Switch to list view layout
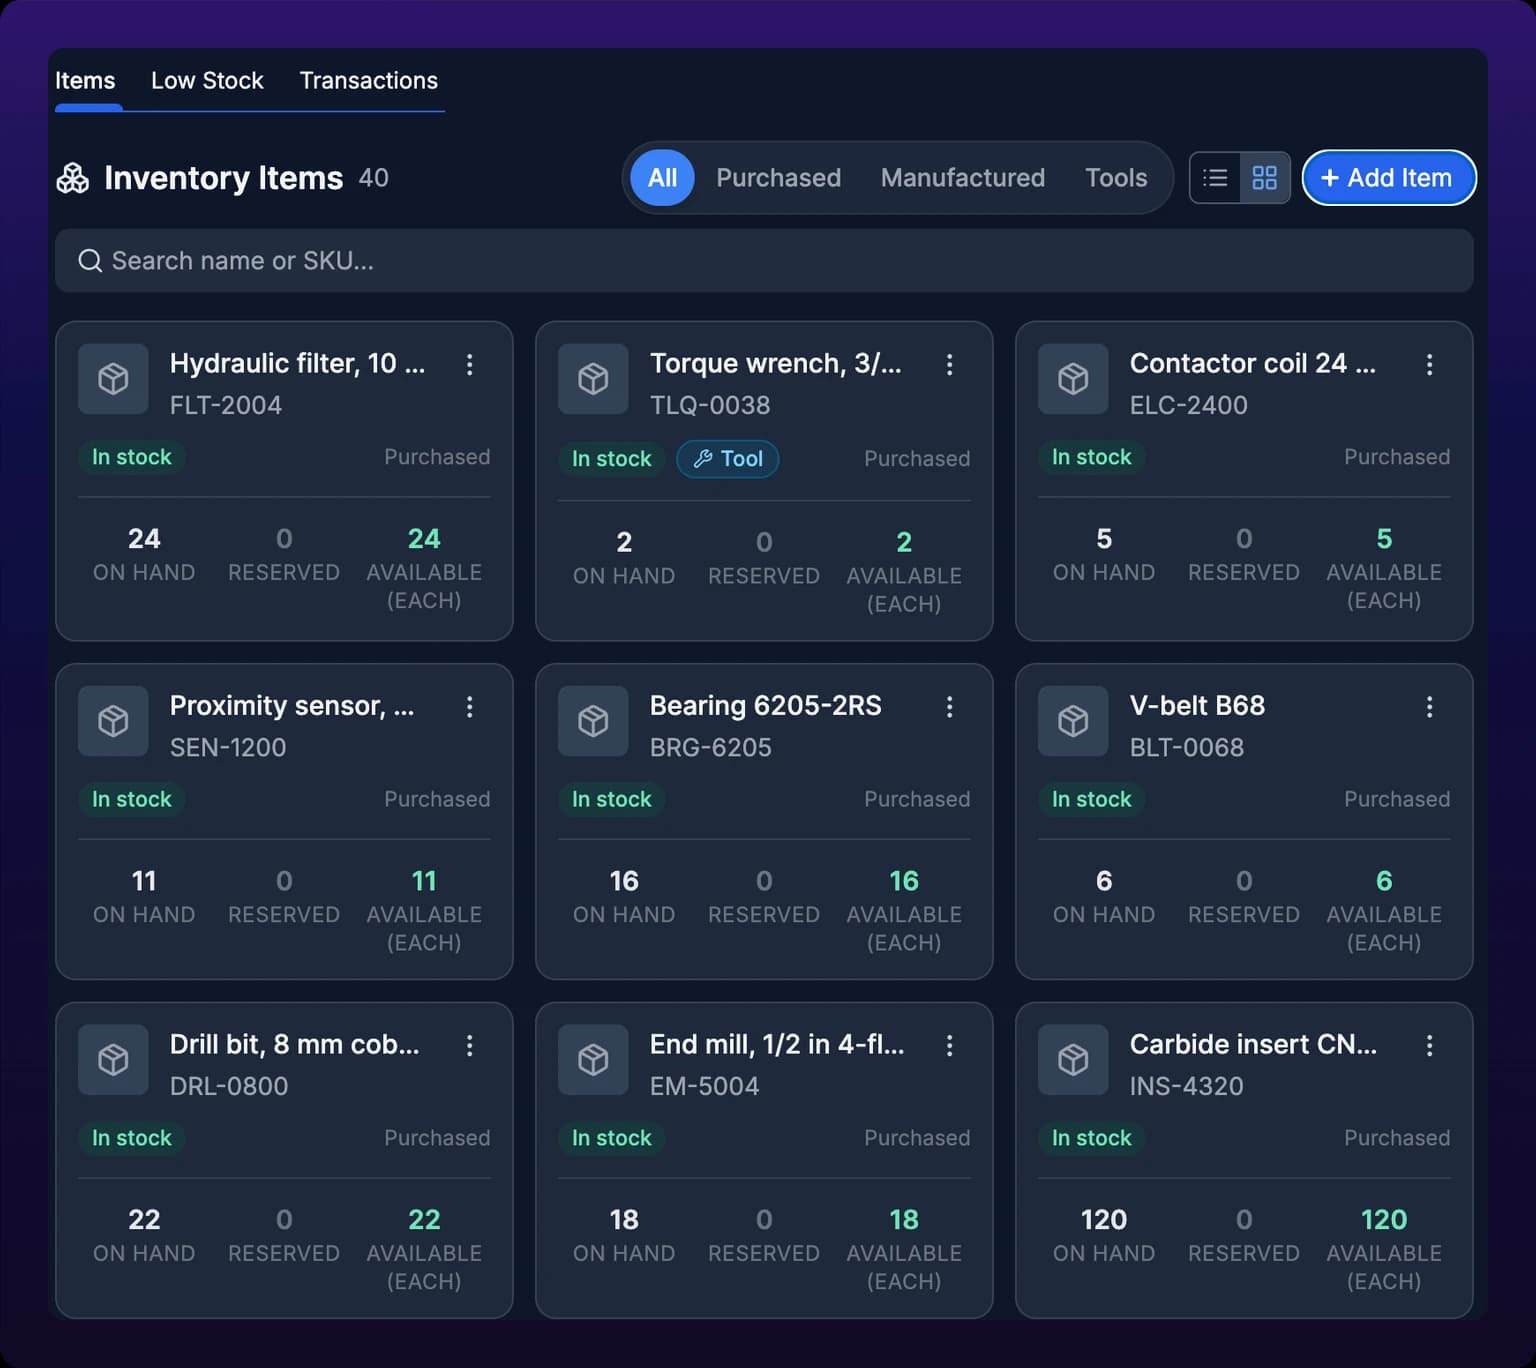This screenshot has height=1368, width=1536. (x=1215, y=178)
